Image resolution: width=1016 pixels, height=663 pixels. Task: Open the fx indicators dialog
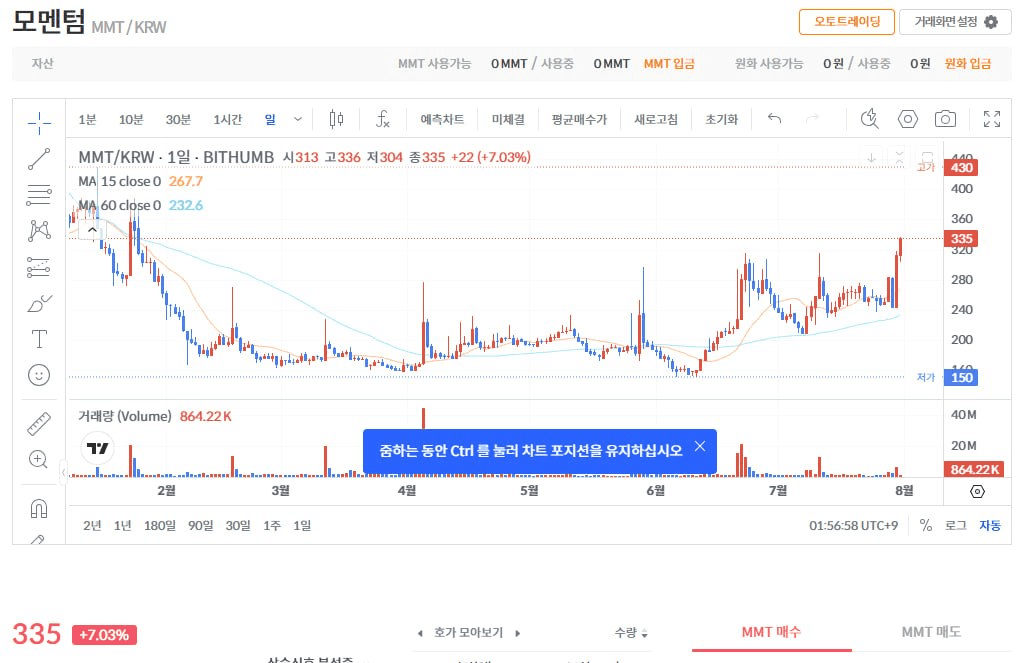click(383, 119)
